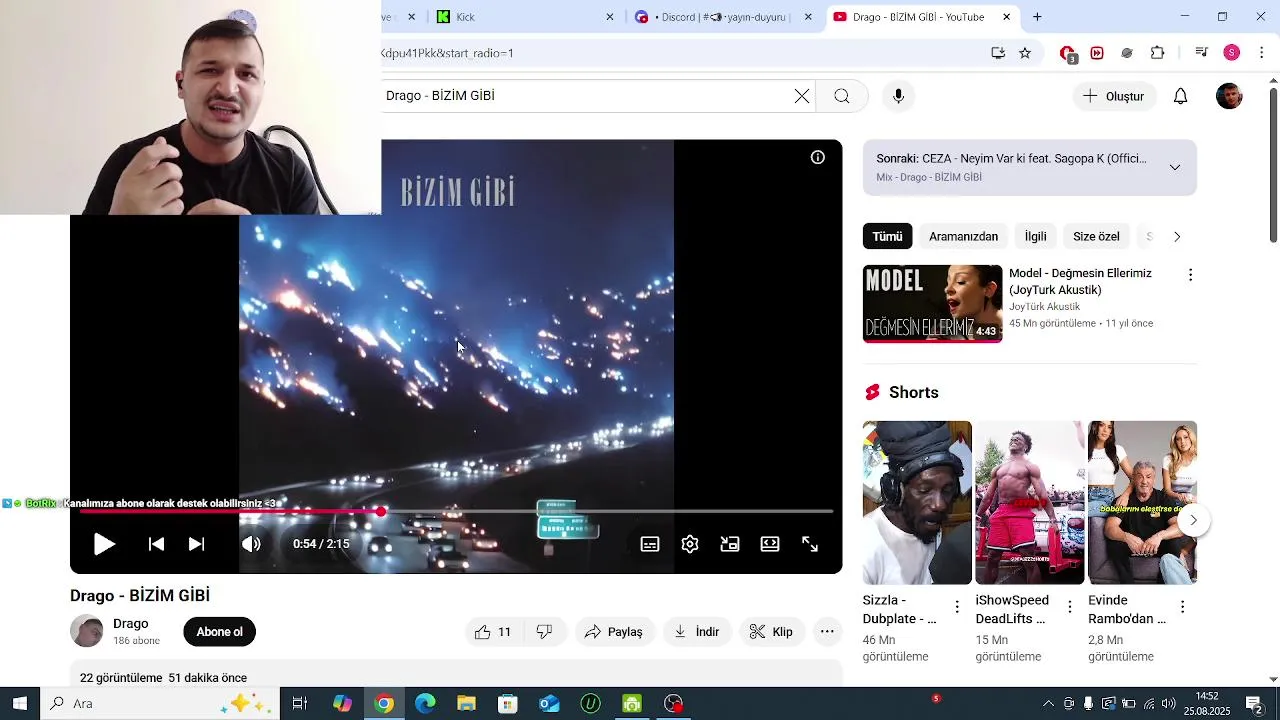
Task: Open the Windows notification center
Action: coord(1254,704)
